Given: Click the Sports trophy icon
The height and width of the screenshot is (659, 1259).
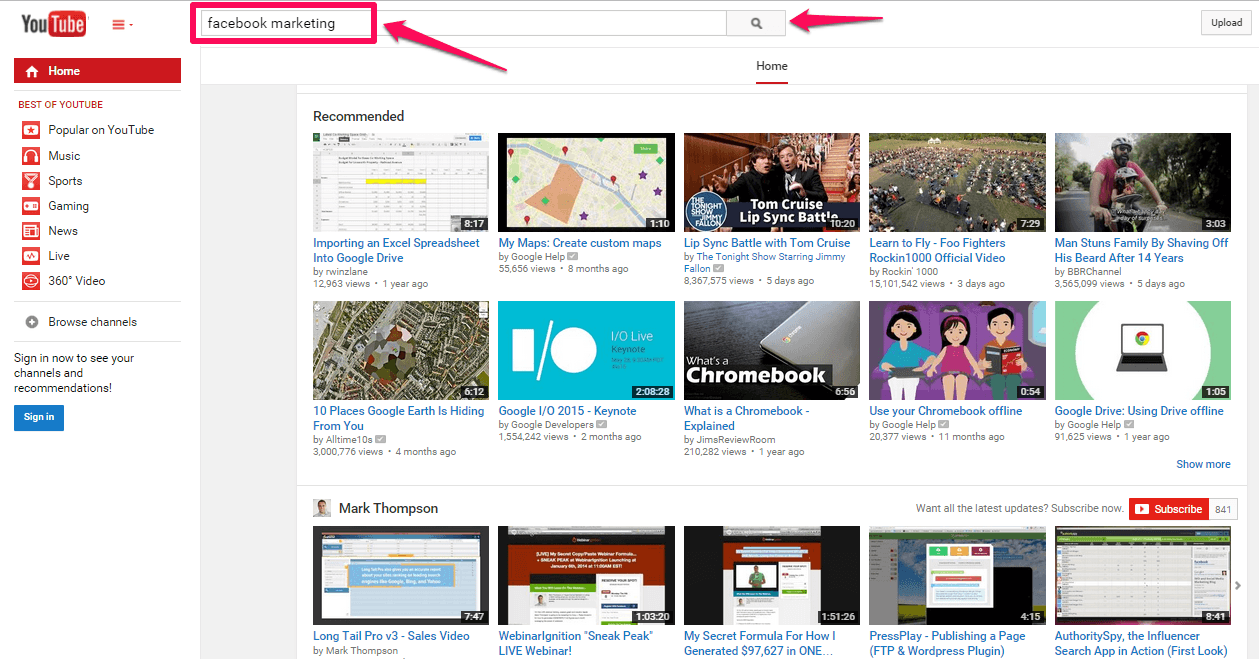Looking at the screenshot, I should [x=31, y=181].
